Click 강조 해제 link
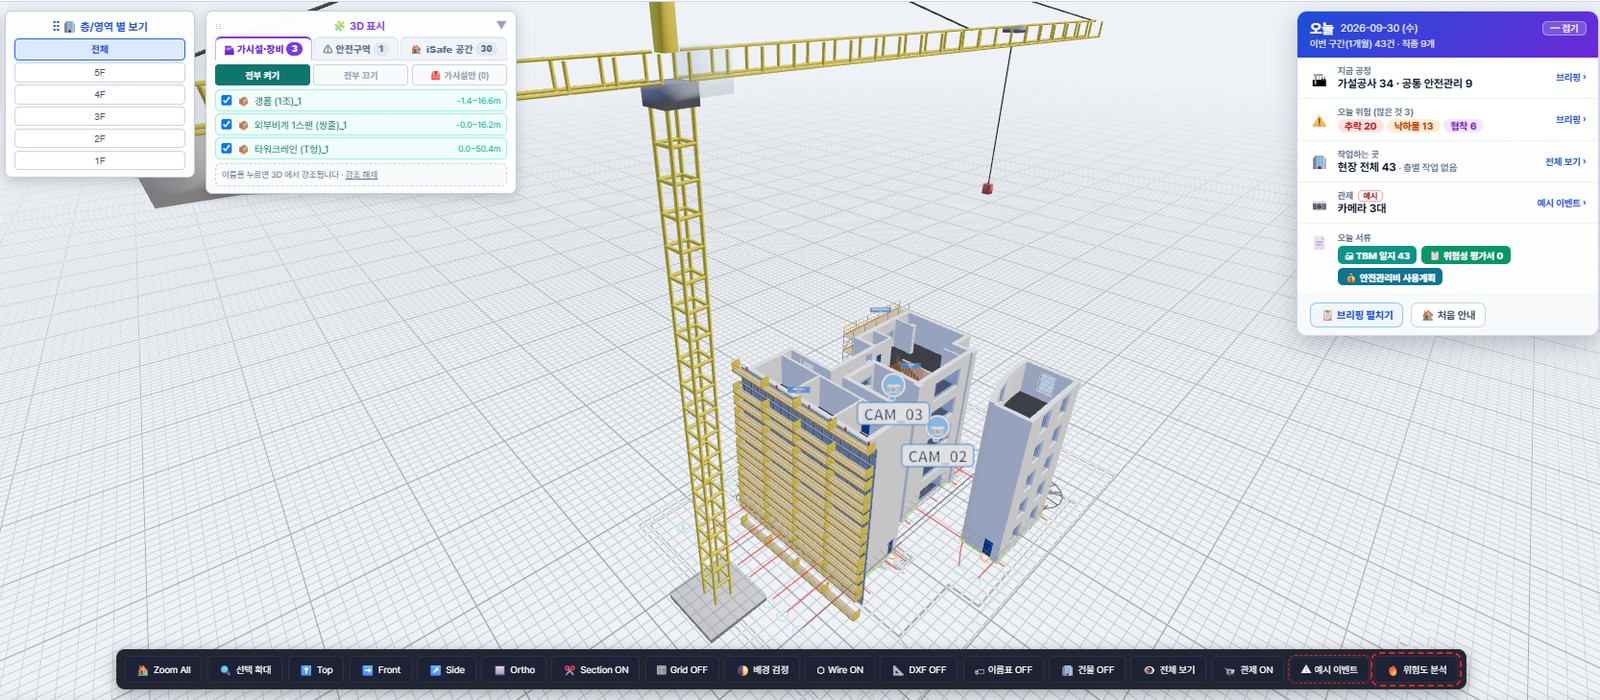This screenshot has height=700, width=1600. point(362,175)
